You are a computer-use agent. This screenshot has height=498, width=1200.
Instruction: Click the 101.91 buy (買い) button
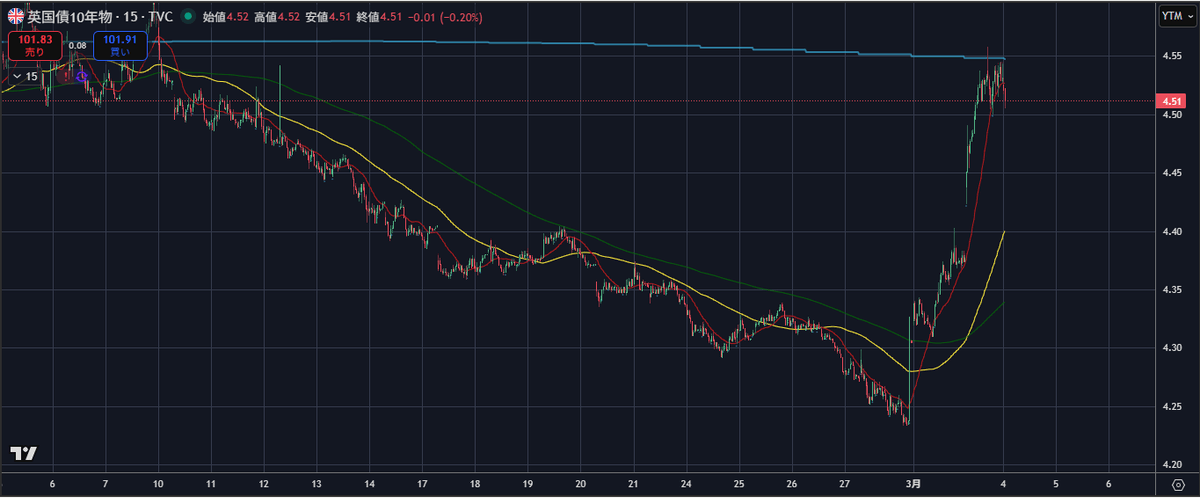(120, 46)
